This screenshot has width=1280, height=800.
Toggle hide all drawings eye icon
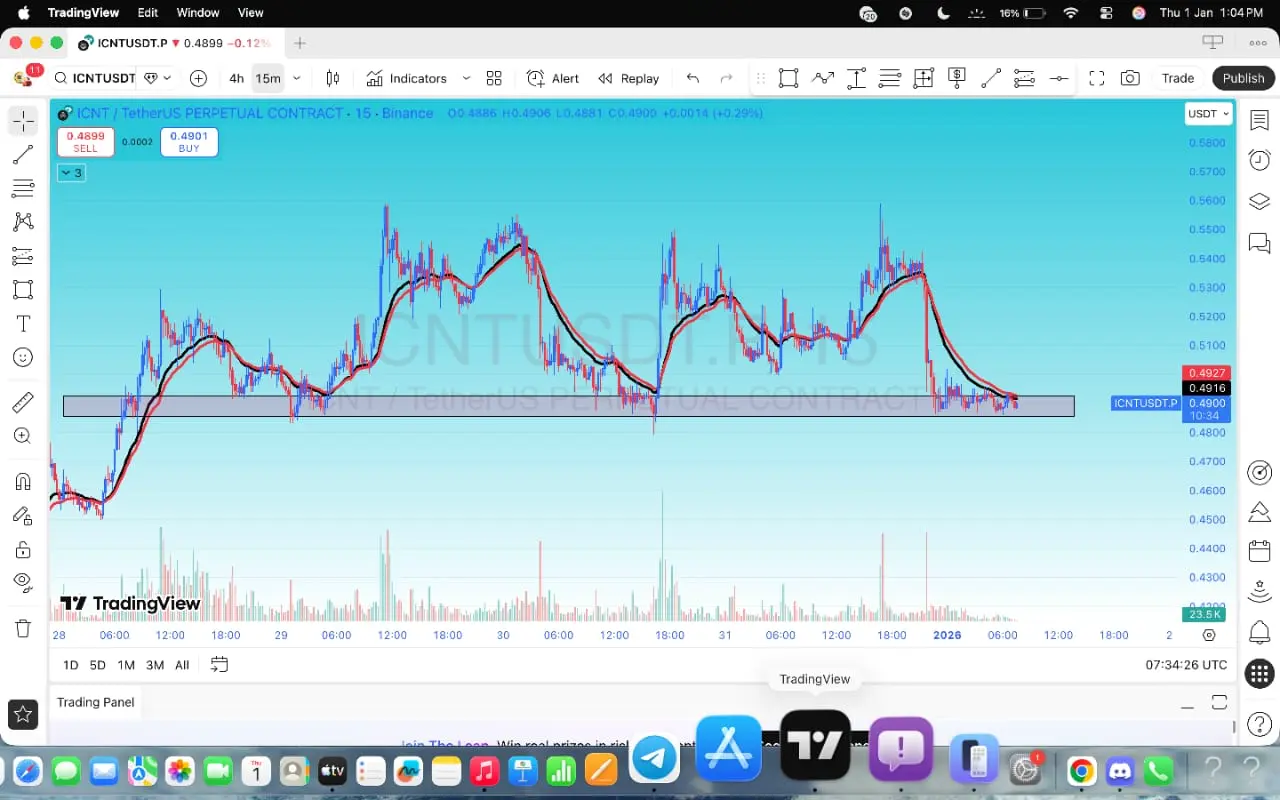point(23,582)
